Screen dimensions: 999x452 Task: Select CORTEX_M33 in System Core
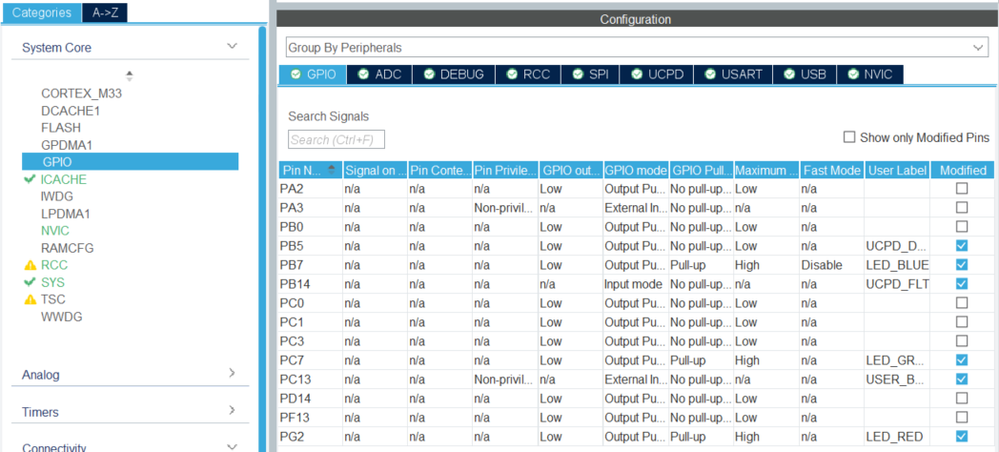(x=82, y=93)
